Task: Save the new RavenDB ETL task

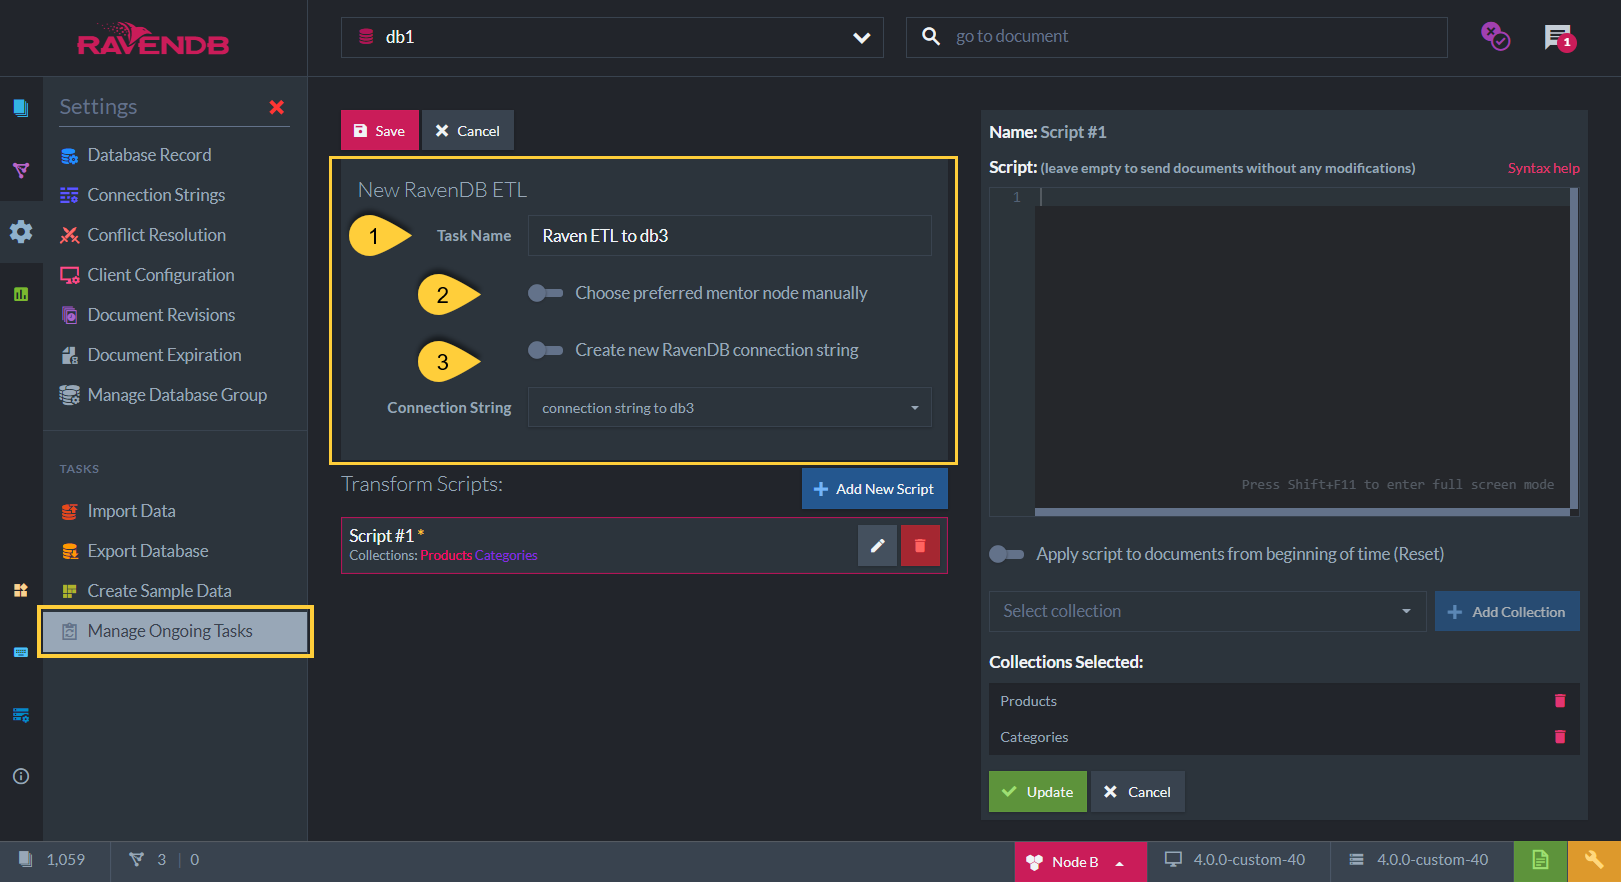Action: point(380,130)
